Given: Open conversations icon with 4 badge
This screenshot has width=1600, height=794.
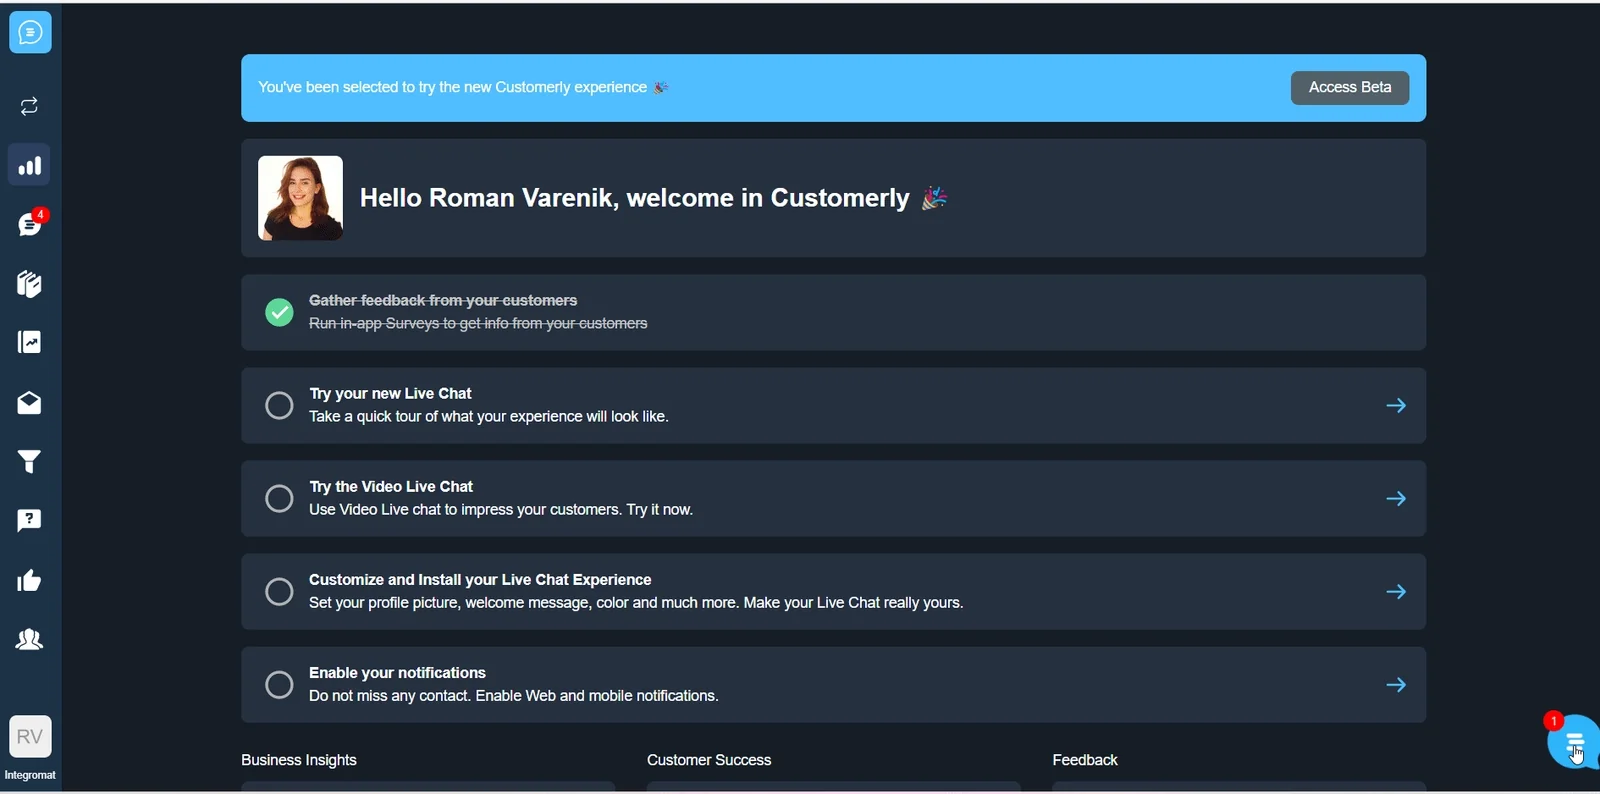Looking at the screenshot, I should coord(30,224).
